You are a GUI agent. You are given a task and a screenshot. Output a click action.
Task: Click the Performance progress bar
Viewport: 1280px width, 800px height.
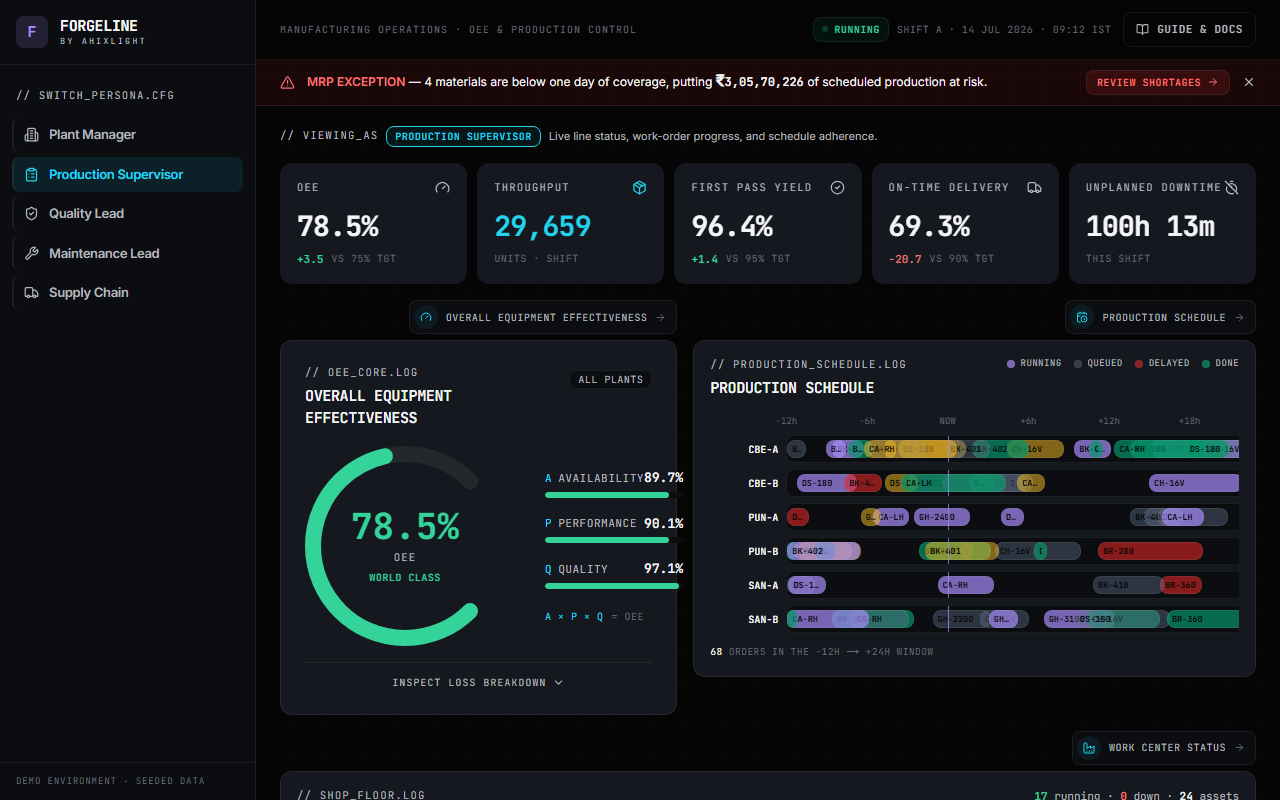(x=612, y=540)
